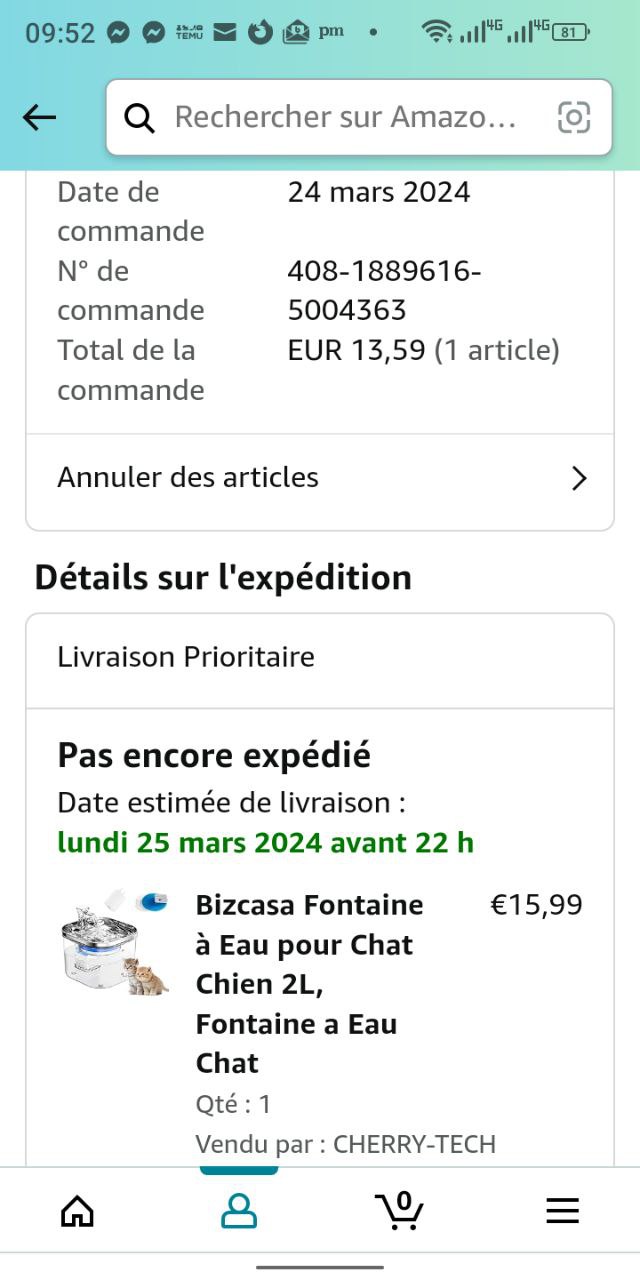Open the camera lens scanner
Screen dimensions: 640x1280
coord(574,118)
